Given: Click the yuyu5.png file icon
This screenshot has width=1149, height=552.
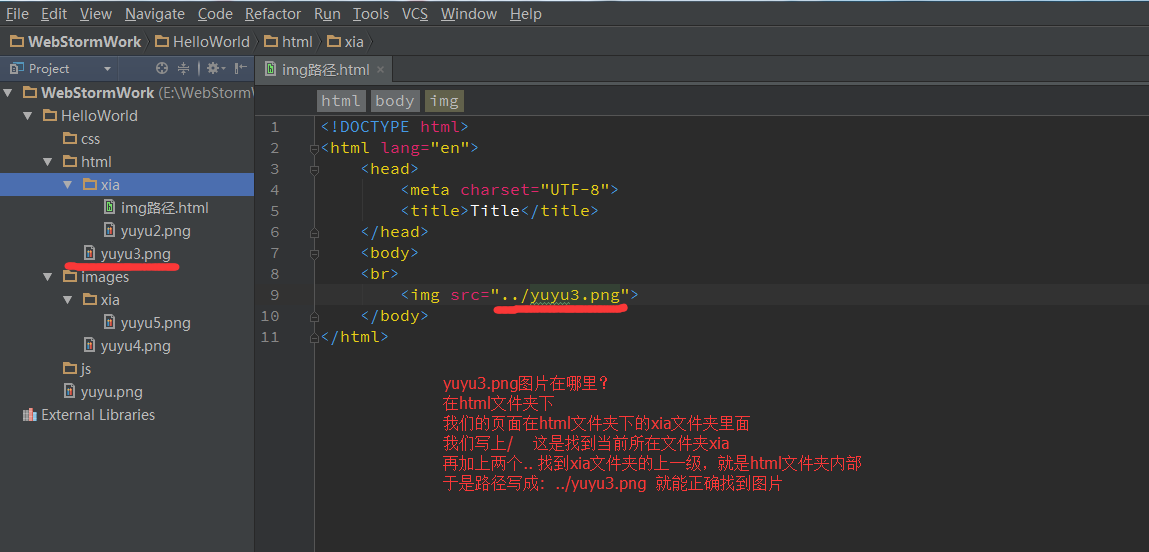Looking at the screenshot, I should tap(109, 323).
